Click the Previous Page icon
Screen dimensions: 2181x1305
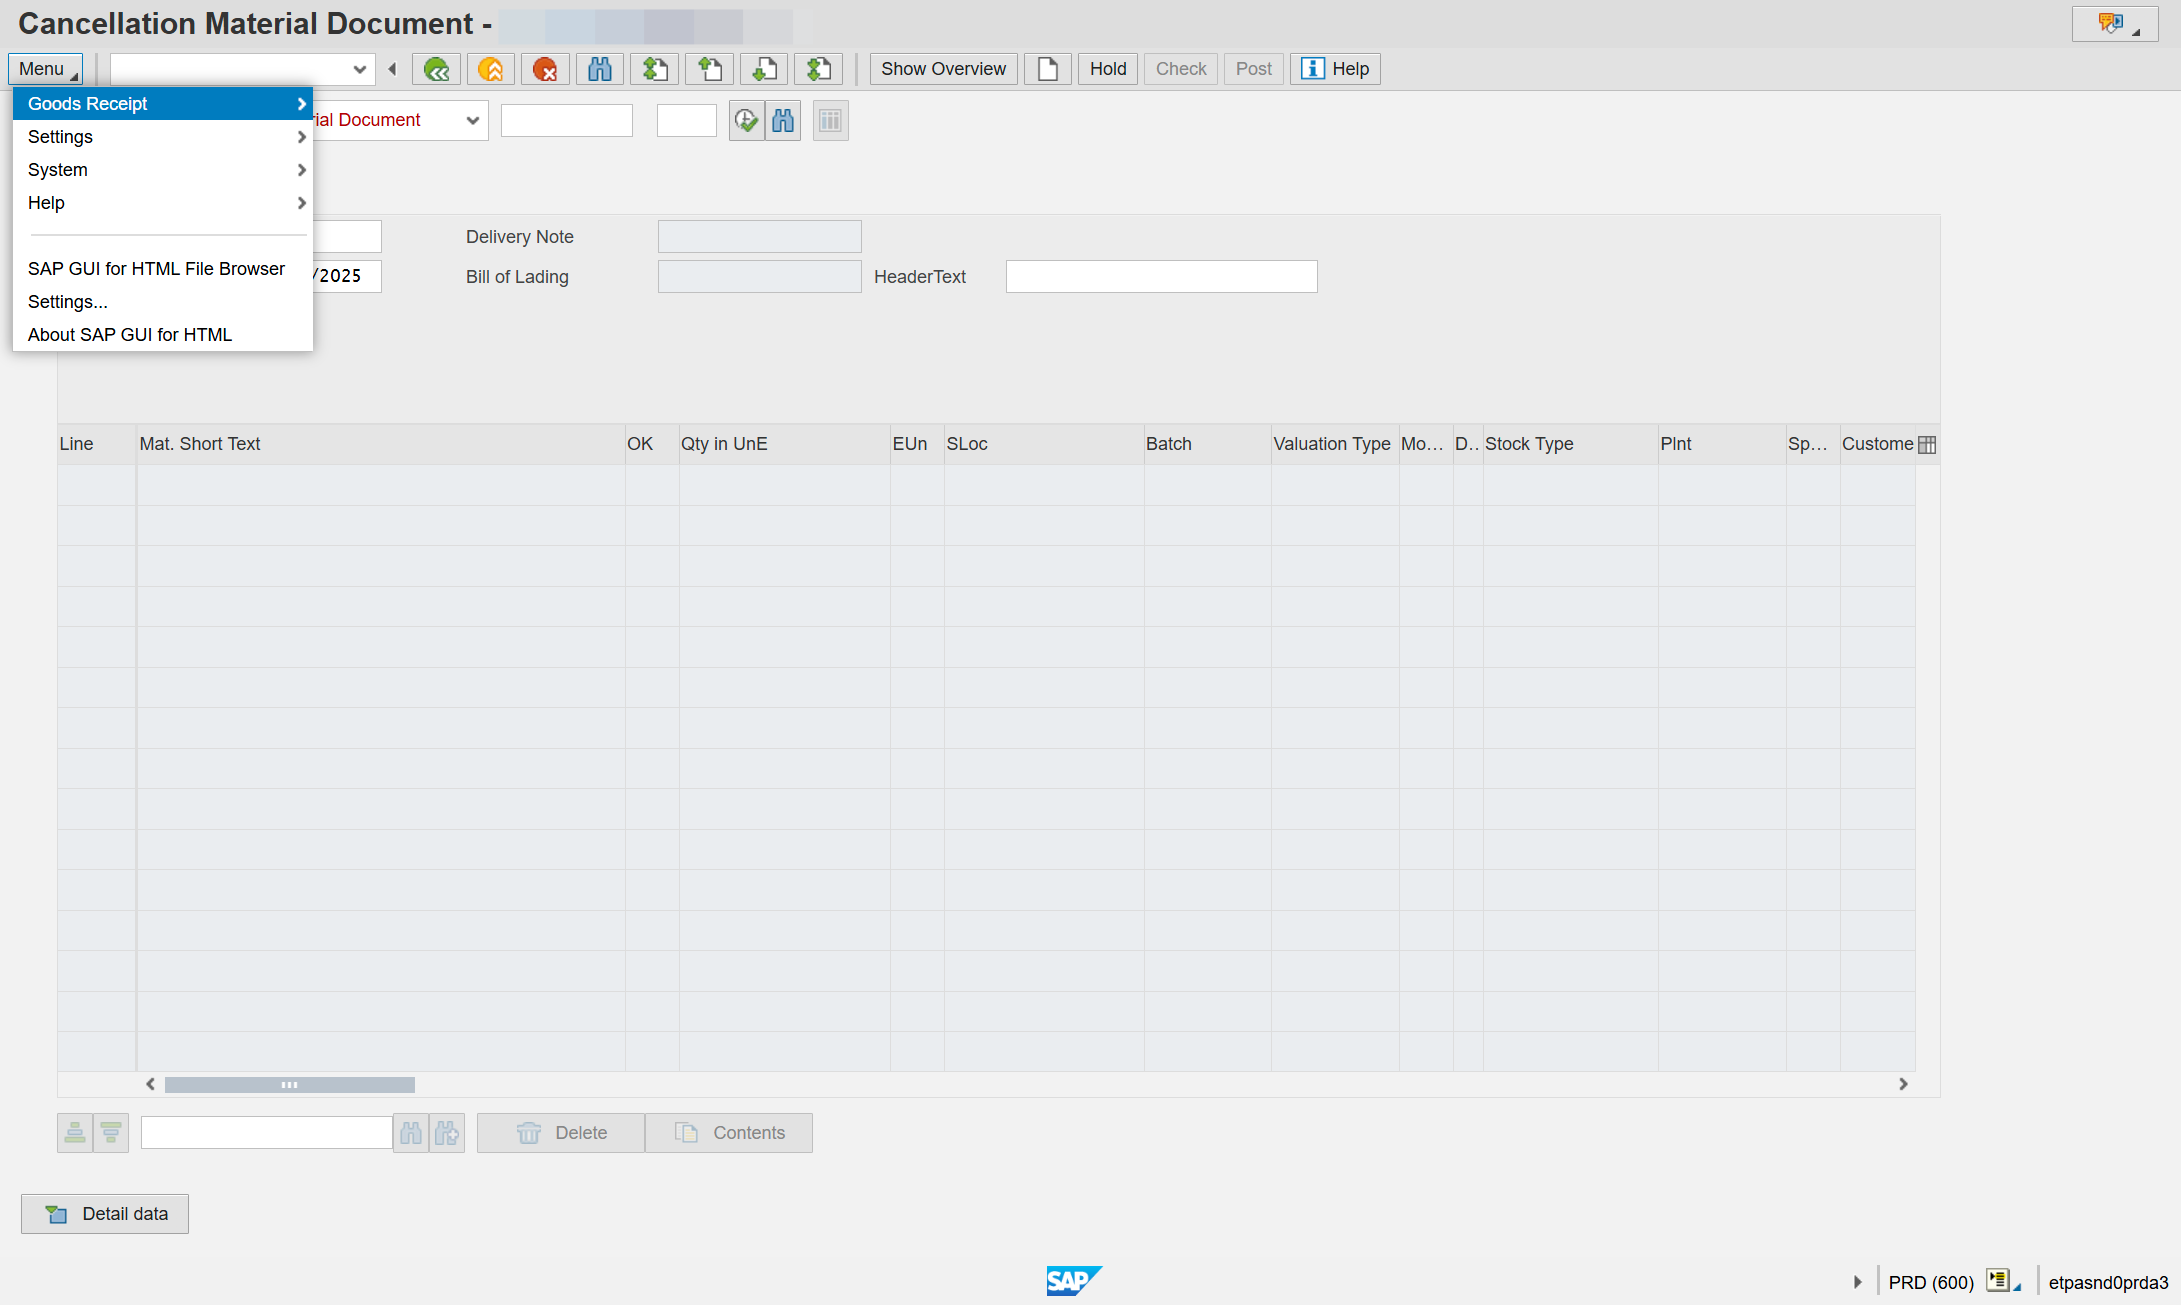click(709, 69)
